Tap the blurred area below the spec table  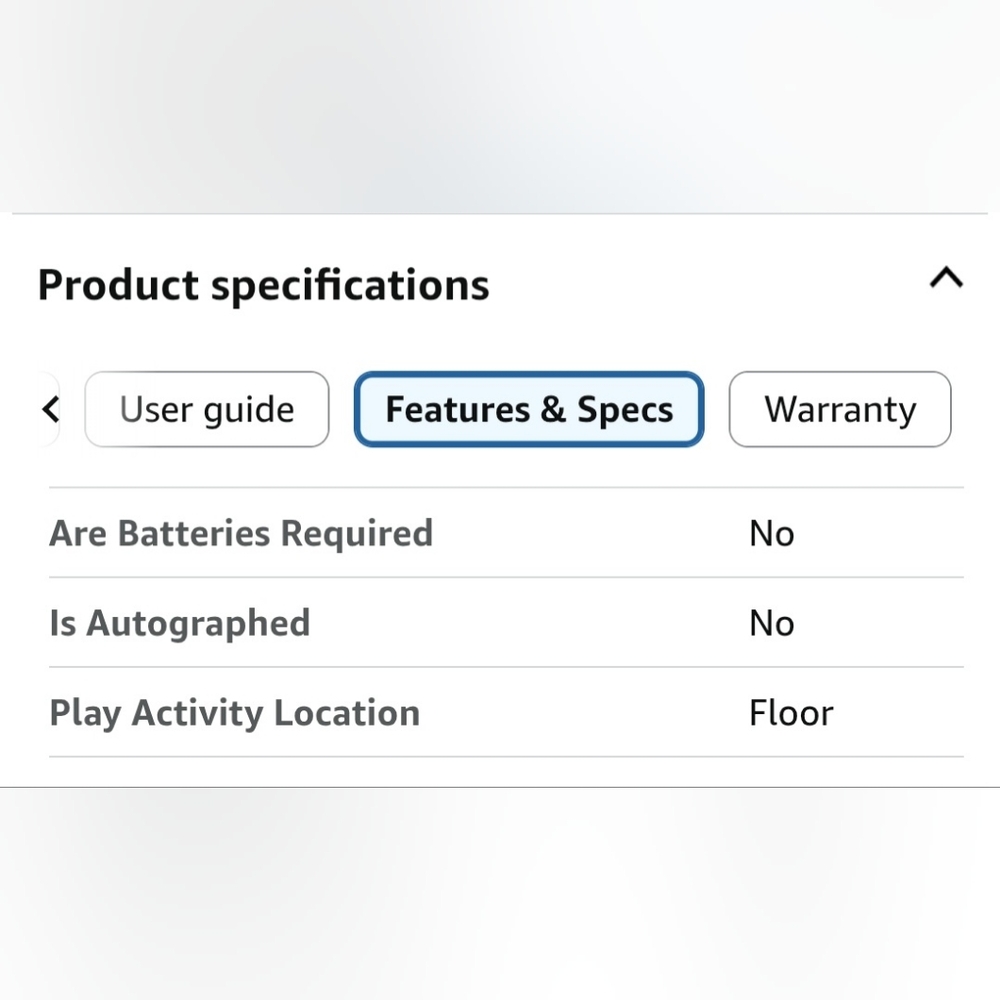click(500, 894)
